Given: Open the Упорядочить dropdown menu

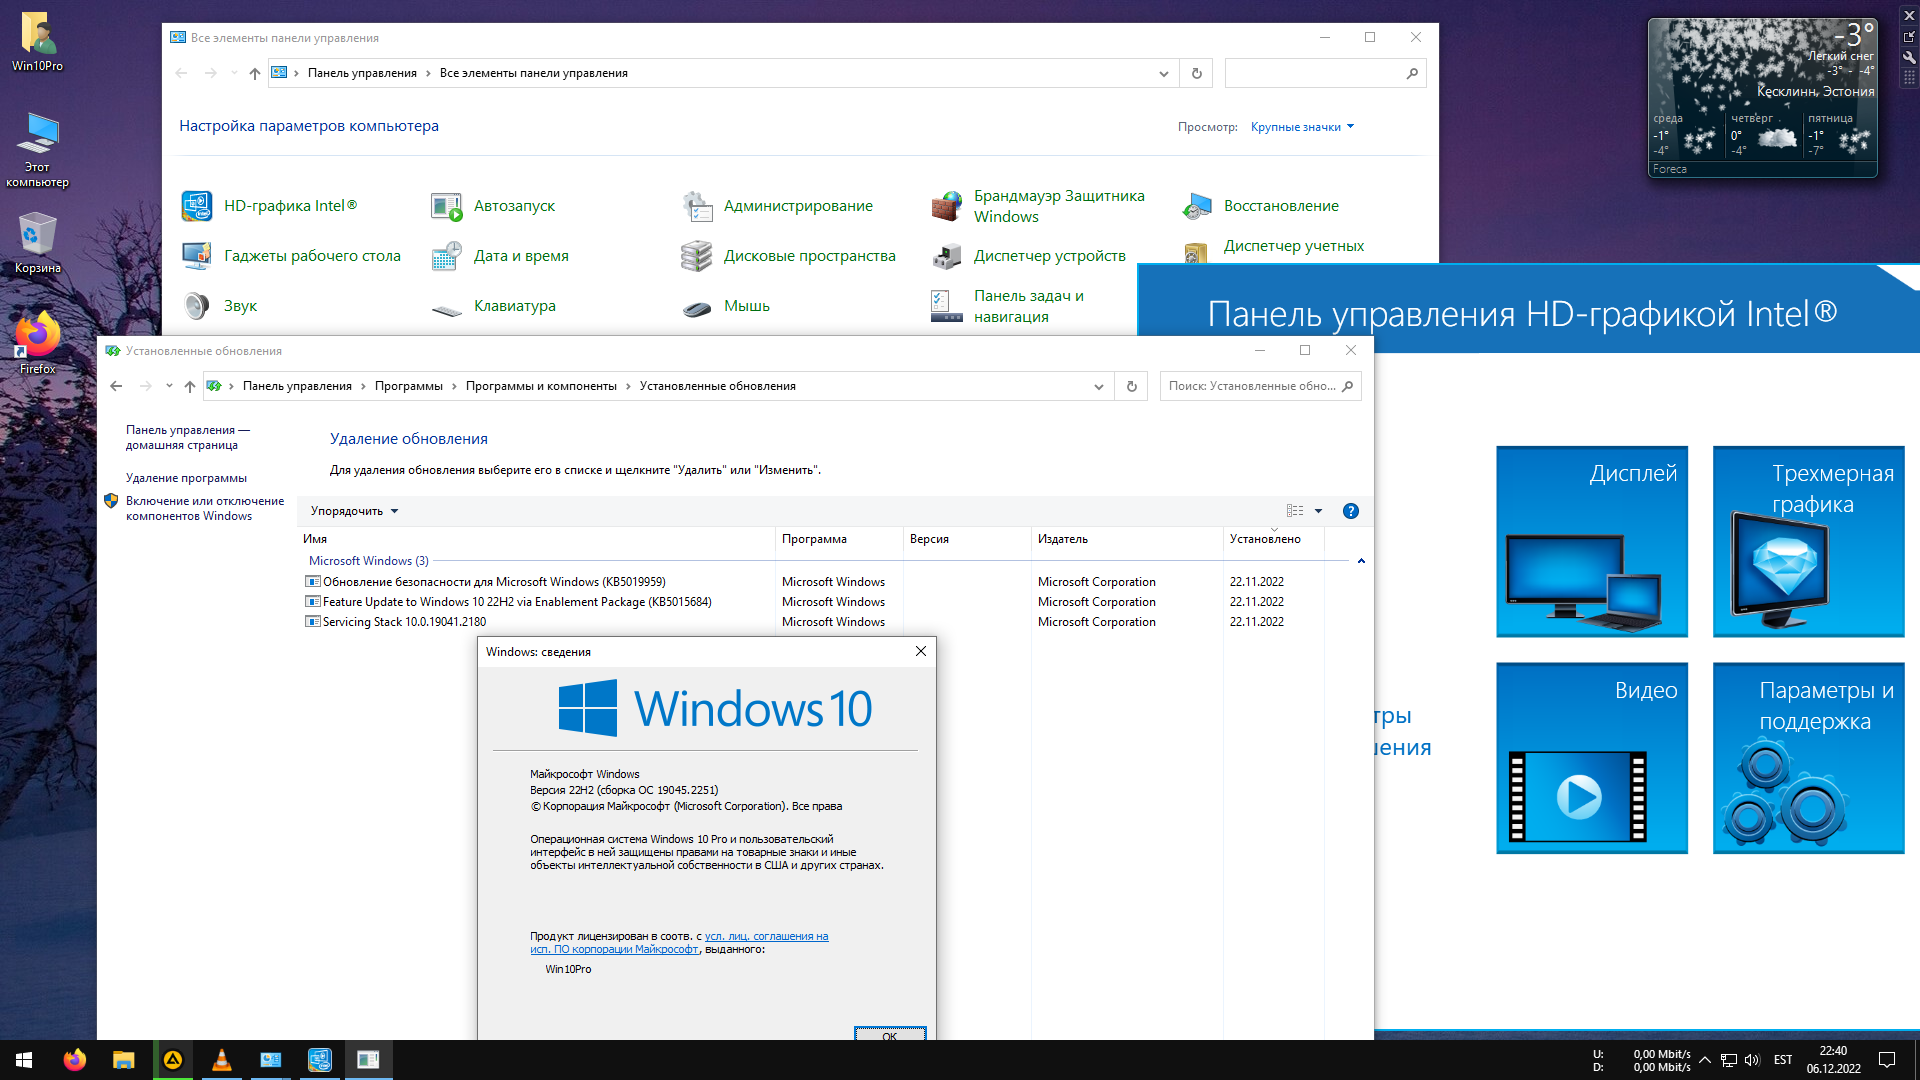Looking at the screenshot, I should pos(354,511).
